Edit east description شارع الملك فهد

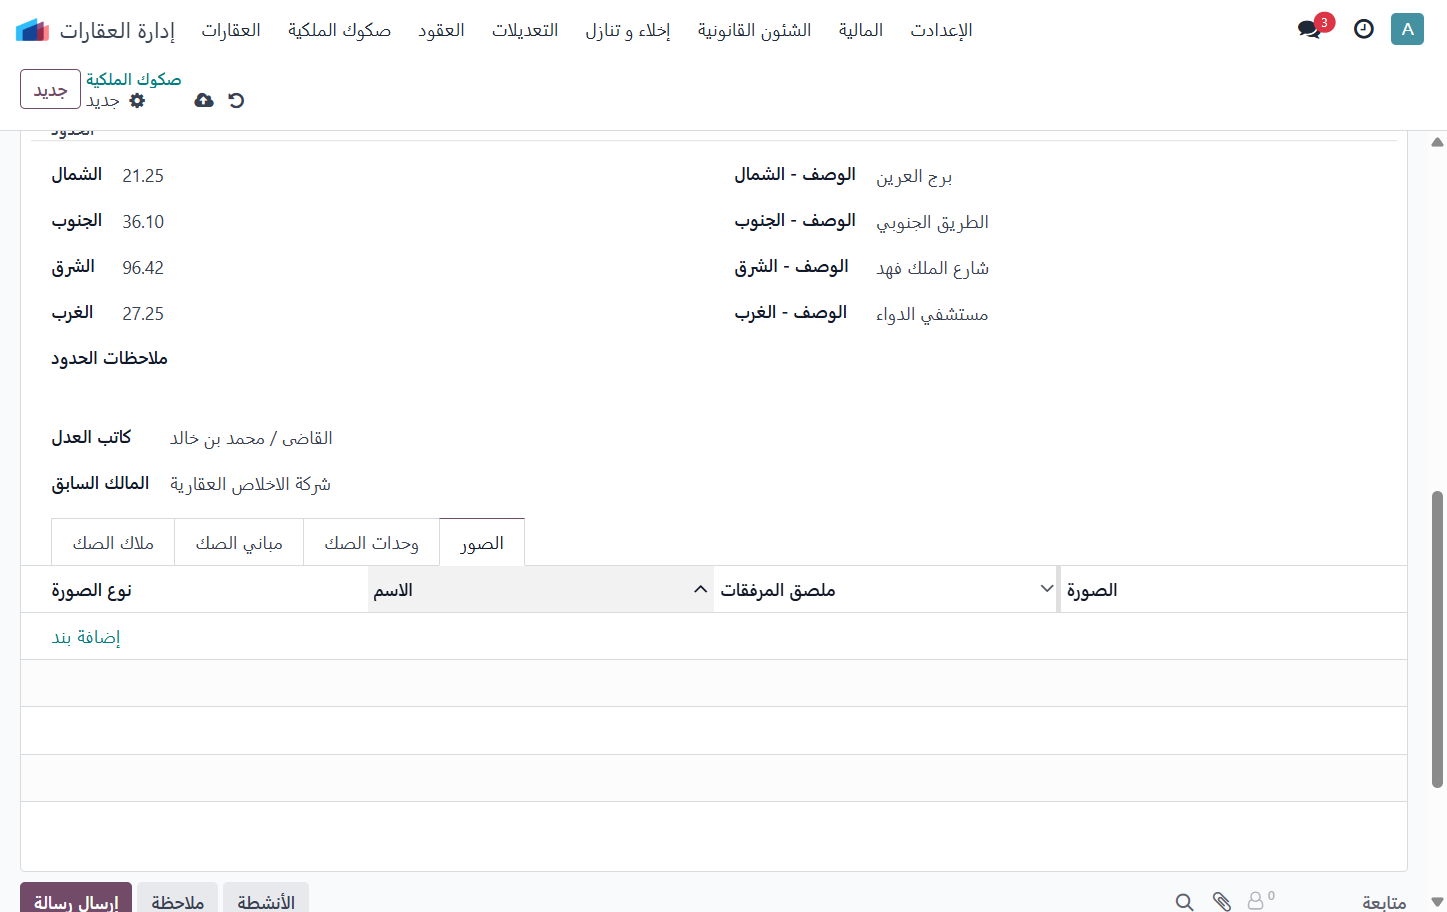(932, 268)
